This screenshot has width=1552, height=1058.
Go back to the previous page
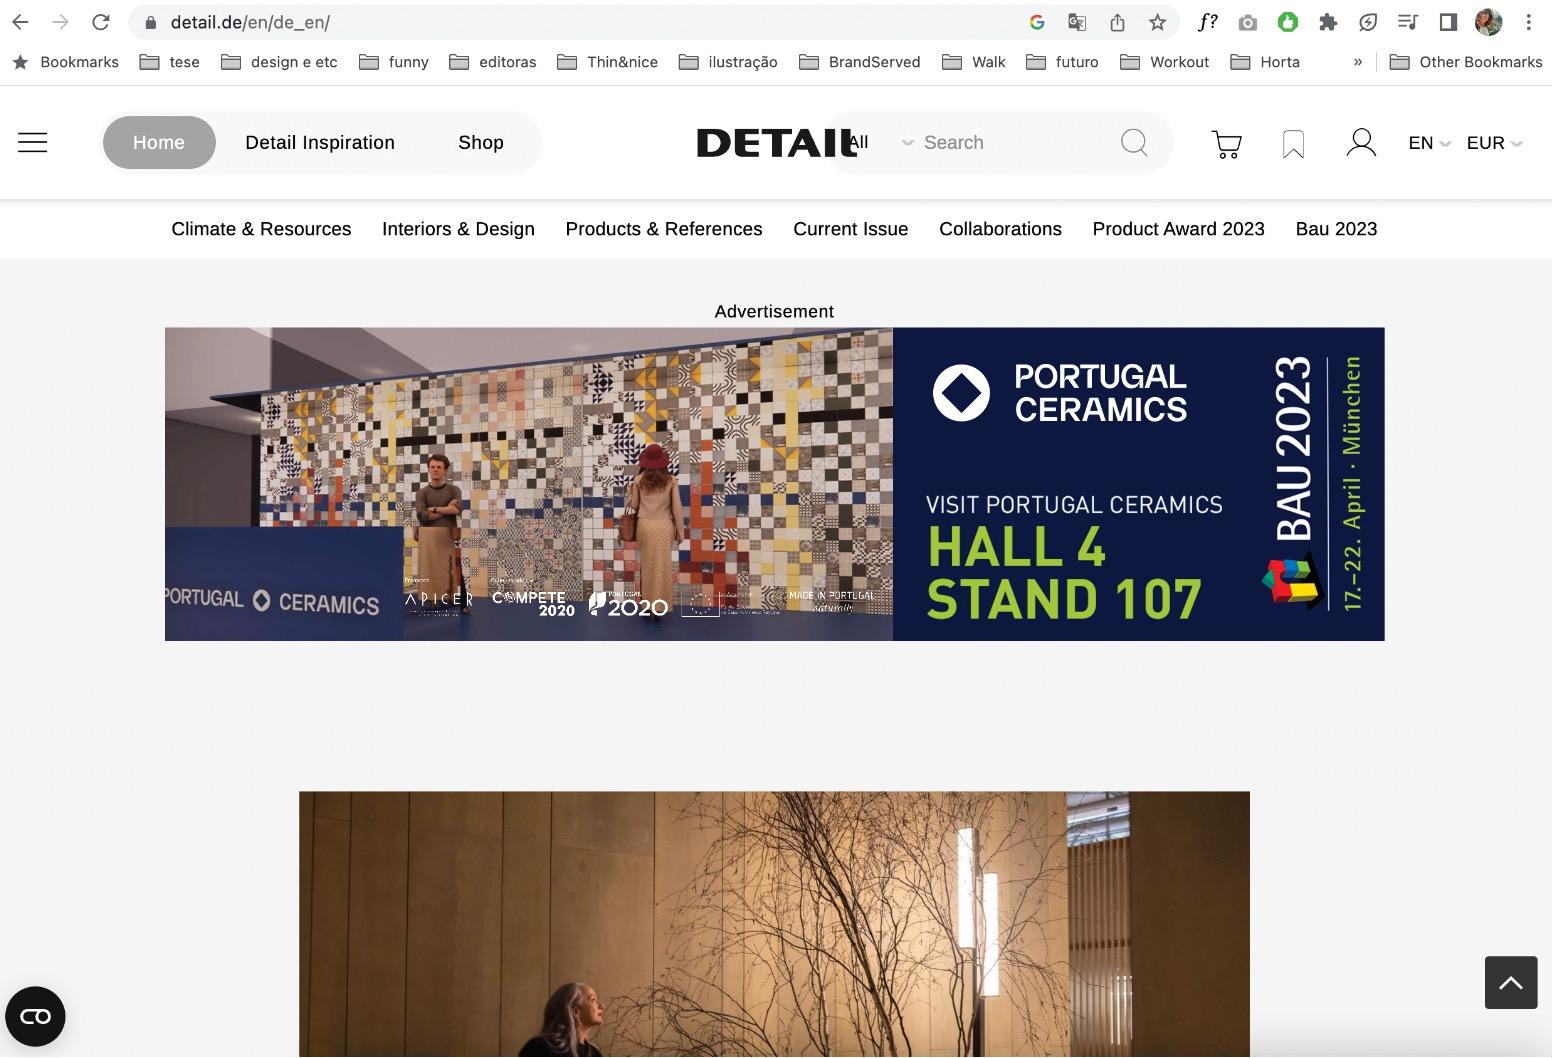pyautogui.click(x=20, y=22)
